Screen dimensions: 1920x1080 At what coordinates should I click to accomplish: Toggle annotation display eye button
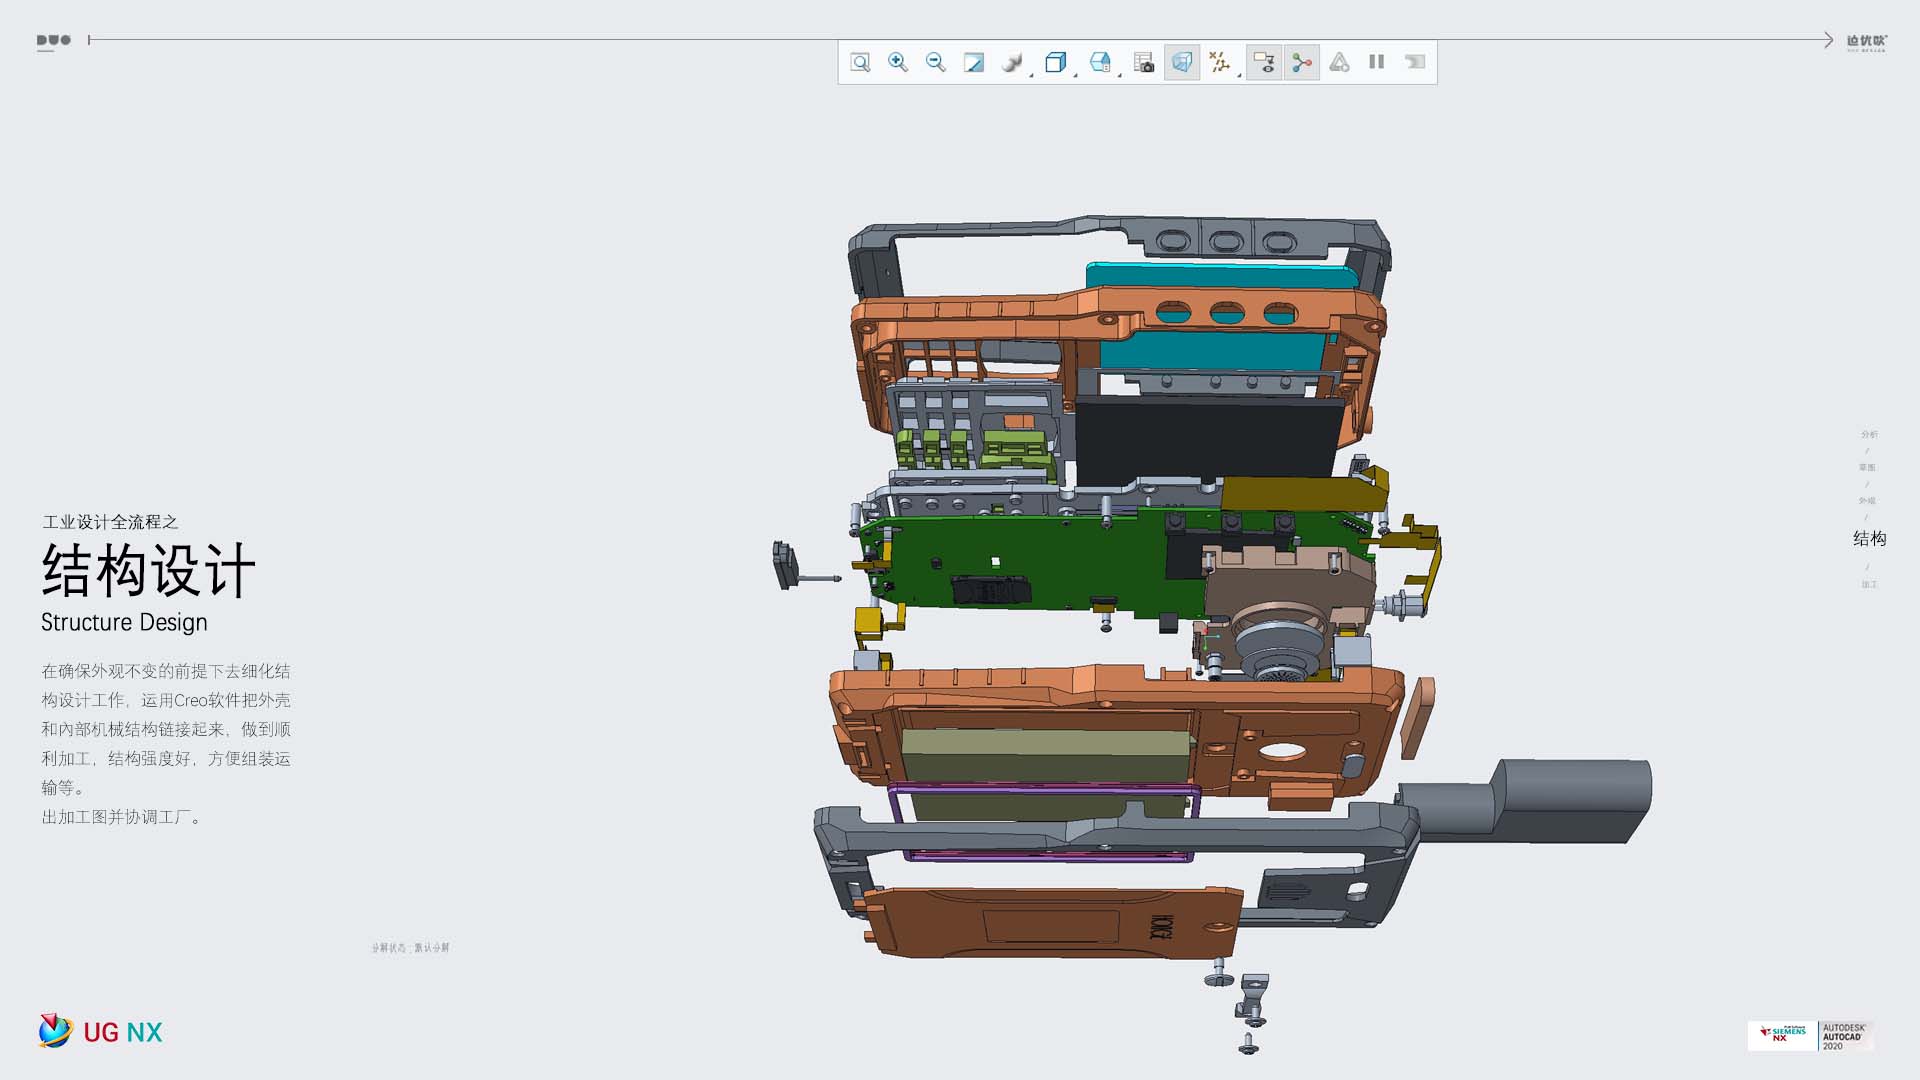[x=1264, y=63]
